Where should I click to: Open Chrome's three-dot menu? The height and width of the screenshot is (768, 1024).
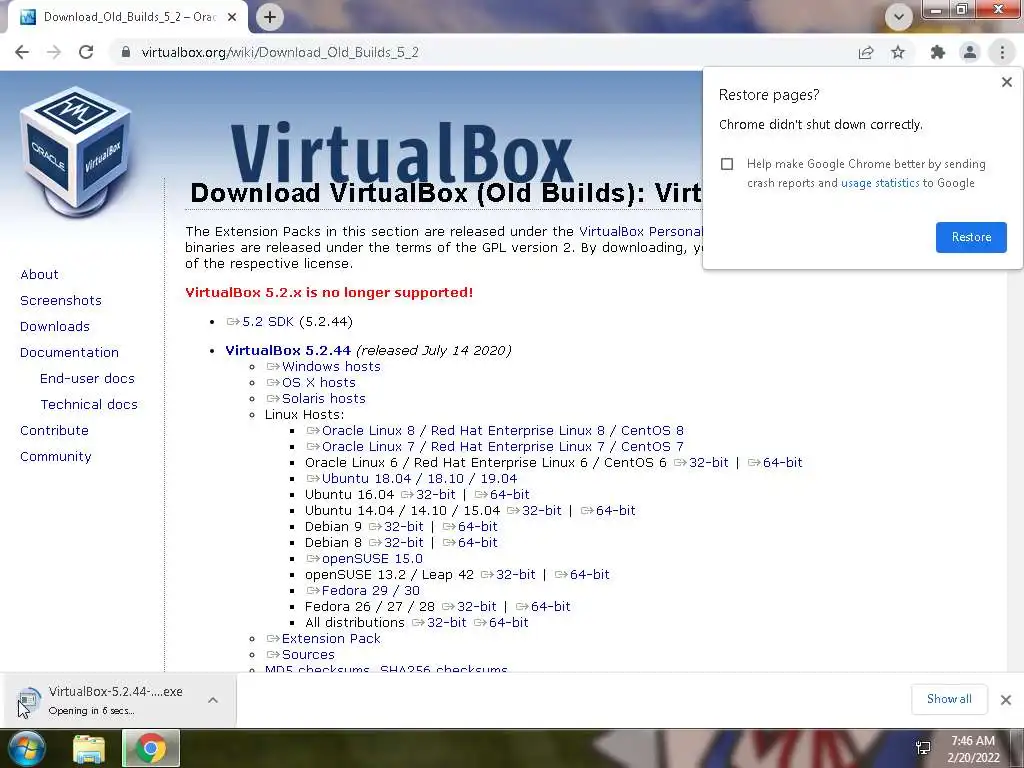pos(1002,52)
